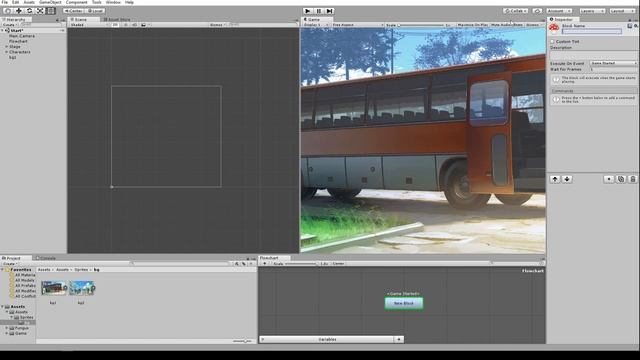The image size is (640, 360).
Task: Click the Flowchart Center button
Action: (338, 264)
